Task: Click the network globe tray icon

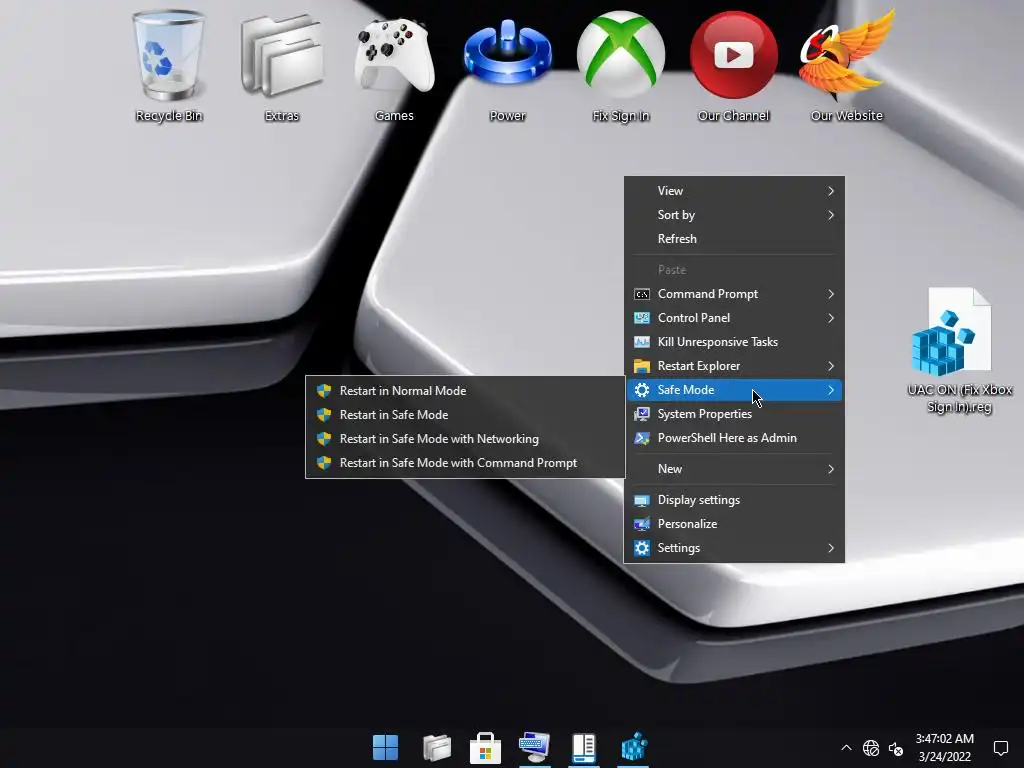Action: (x=871, y=748)
